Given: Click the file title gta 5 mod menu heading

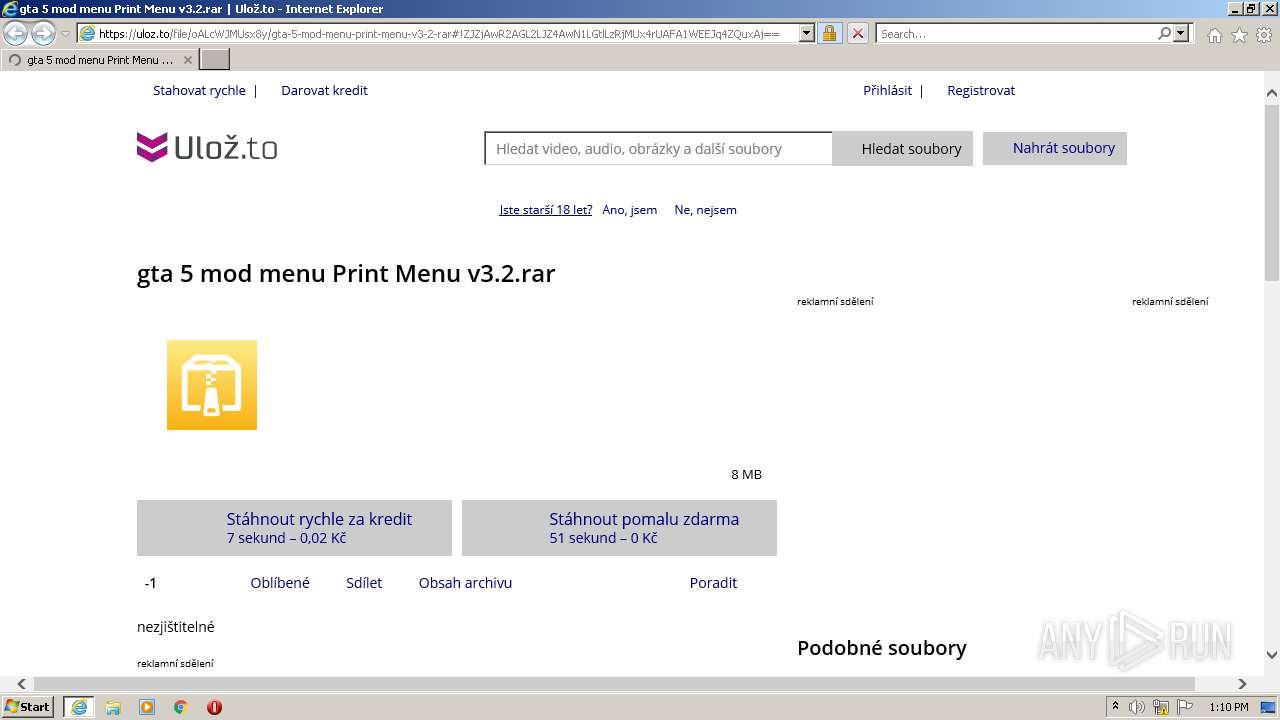Looking at the screenshot, I should tap(346, 273).
